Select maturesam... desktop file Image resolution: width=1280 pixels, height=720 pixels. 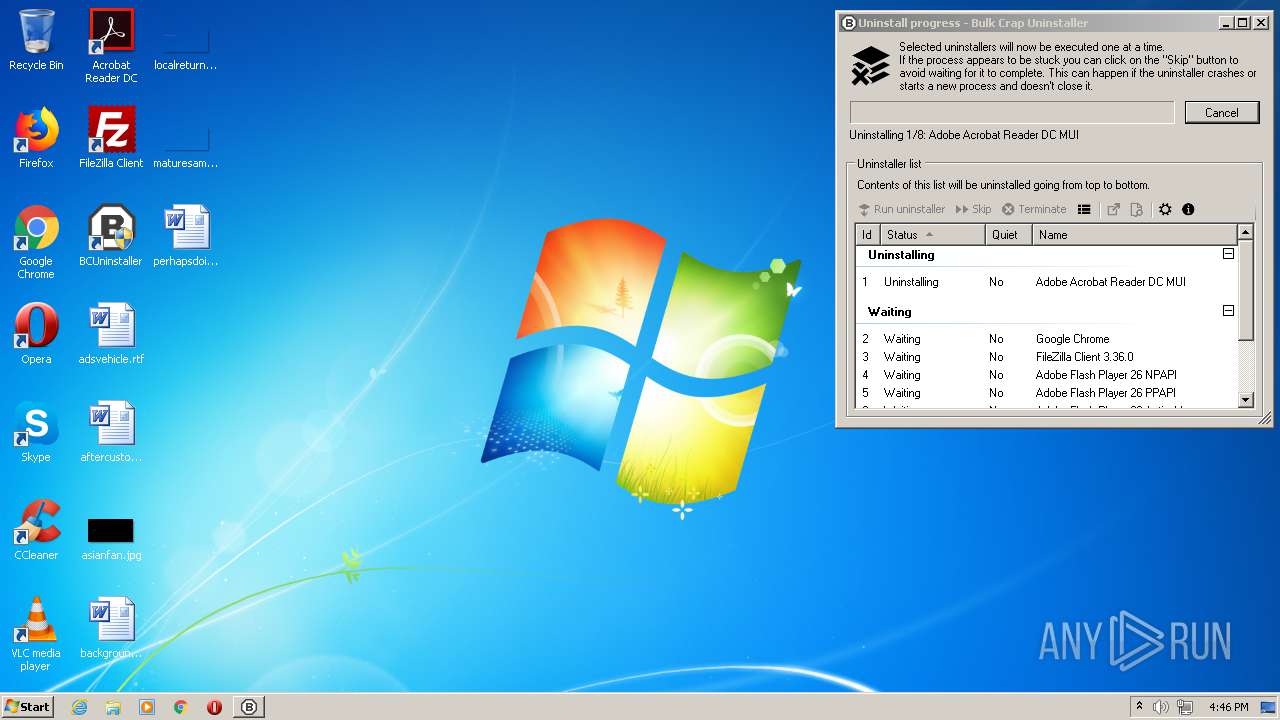186,147
